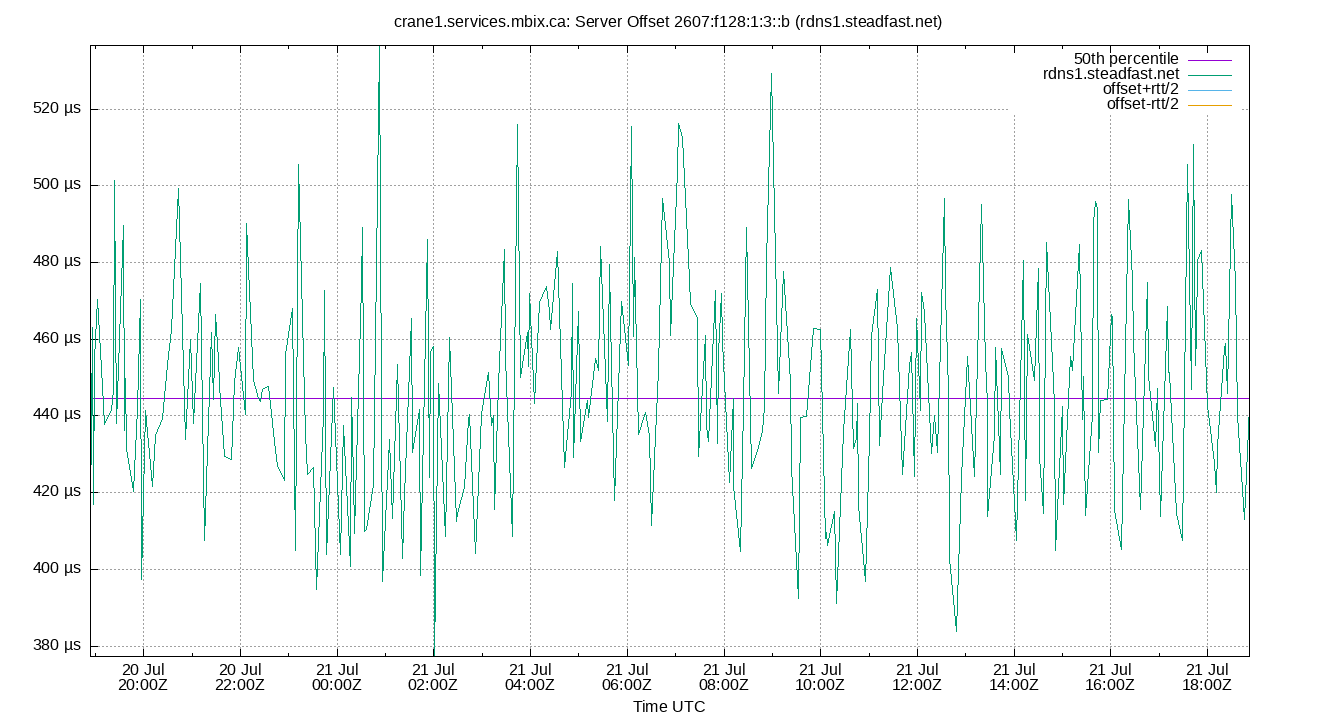Viewport: 1340px width, 720px height.
Task: Click the '21 Jul 00:00Z' x-axis label
Action: coord(337,677)
